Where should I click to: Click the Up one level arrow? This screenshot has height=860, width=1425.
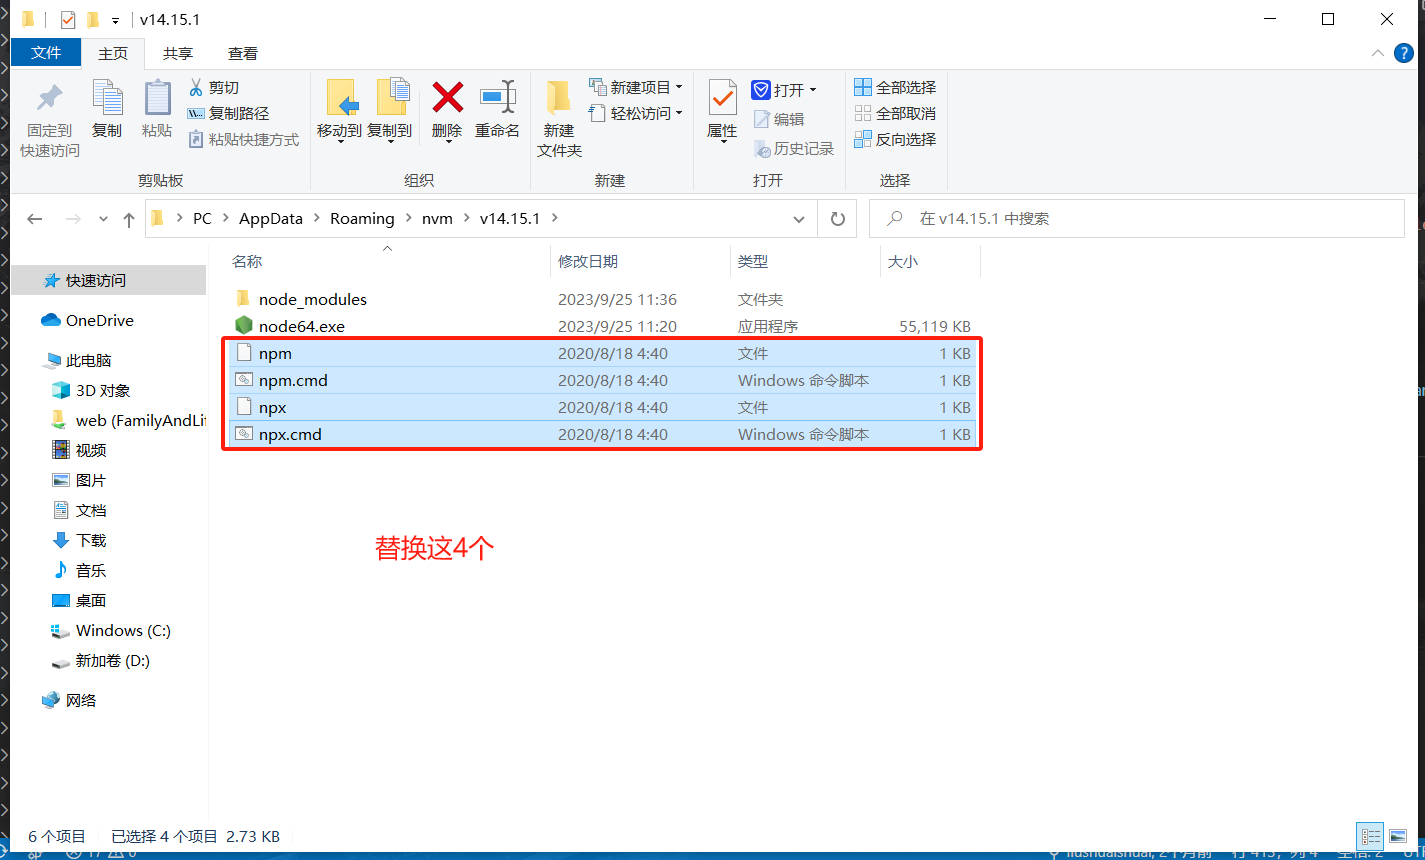(129, 219)
